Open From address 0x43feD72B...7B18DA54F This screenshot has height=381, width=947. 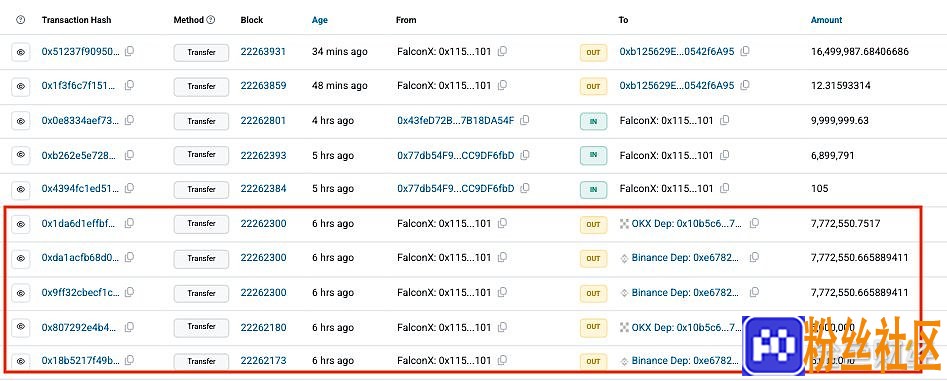pyautogui.click(x=455, y=120)
